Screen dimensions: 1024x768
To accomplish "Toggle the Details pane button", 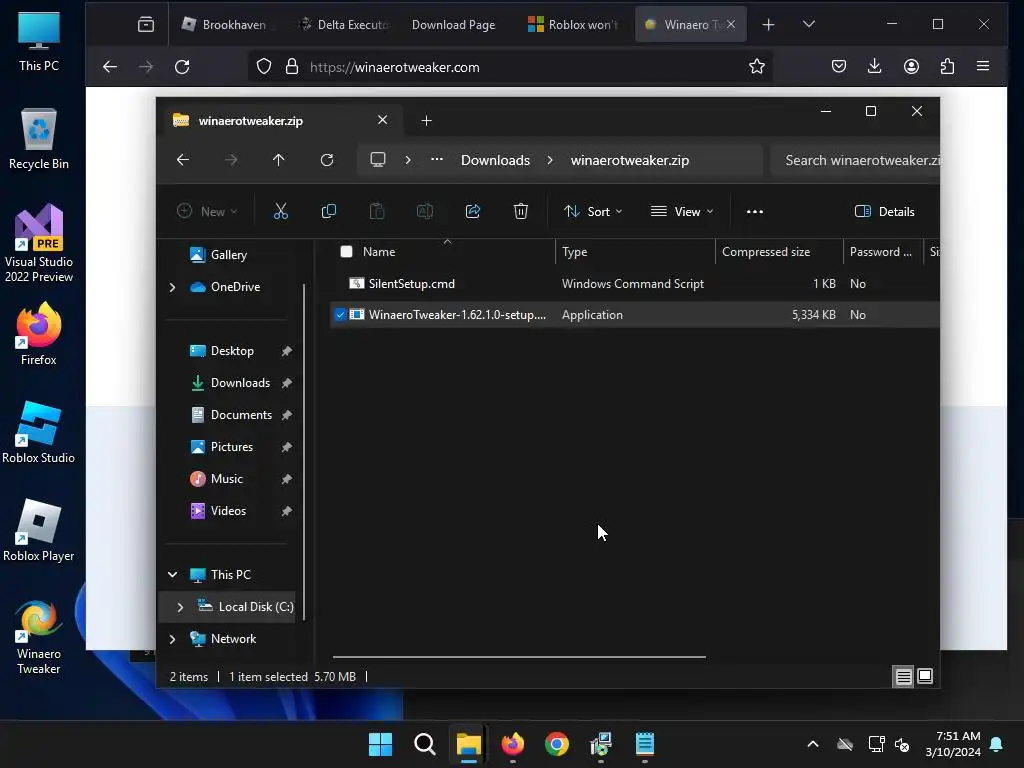I will pos(885,212).
